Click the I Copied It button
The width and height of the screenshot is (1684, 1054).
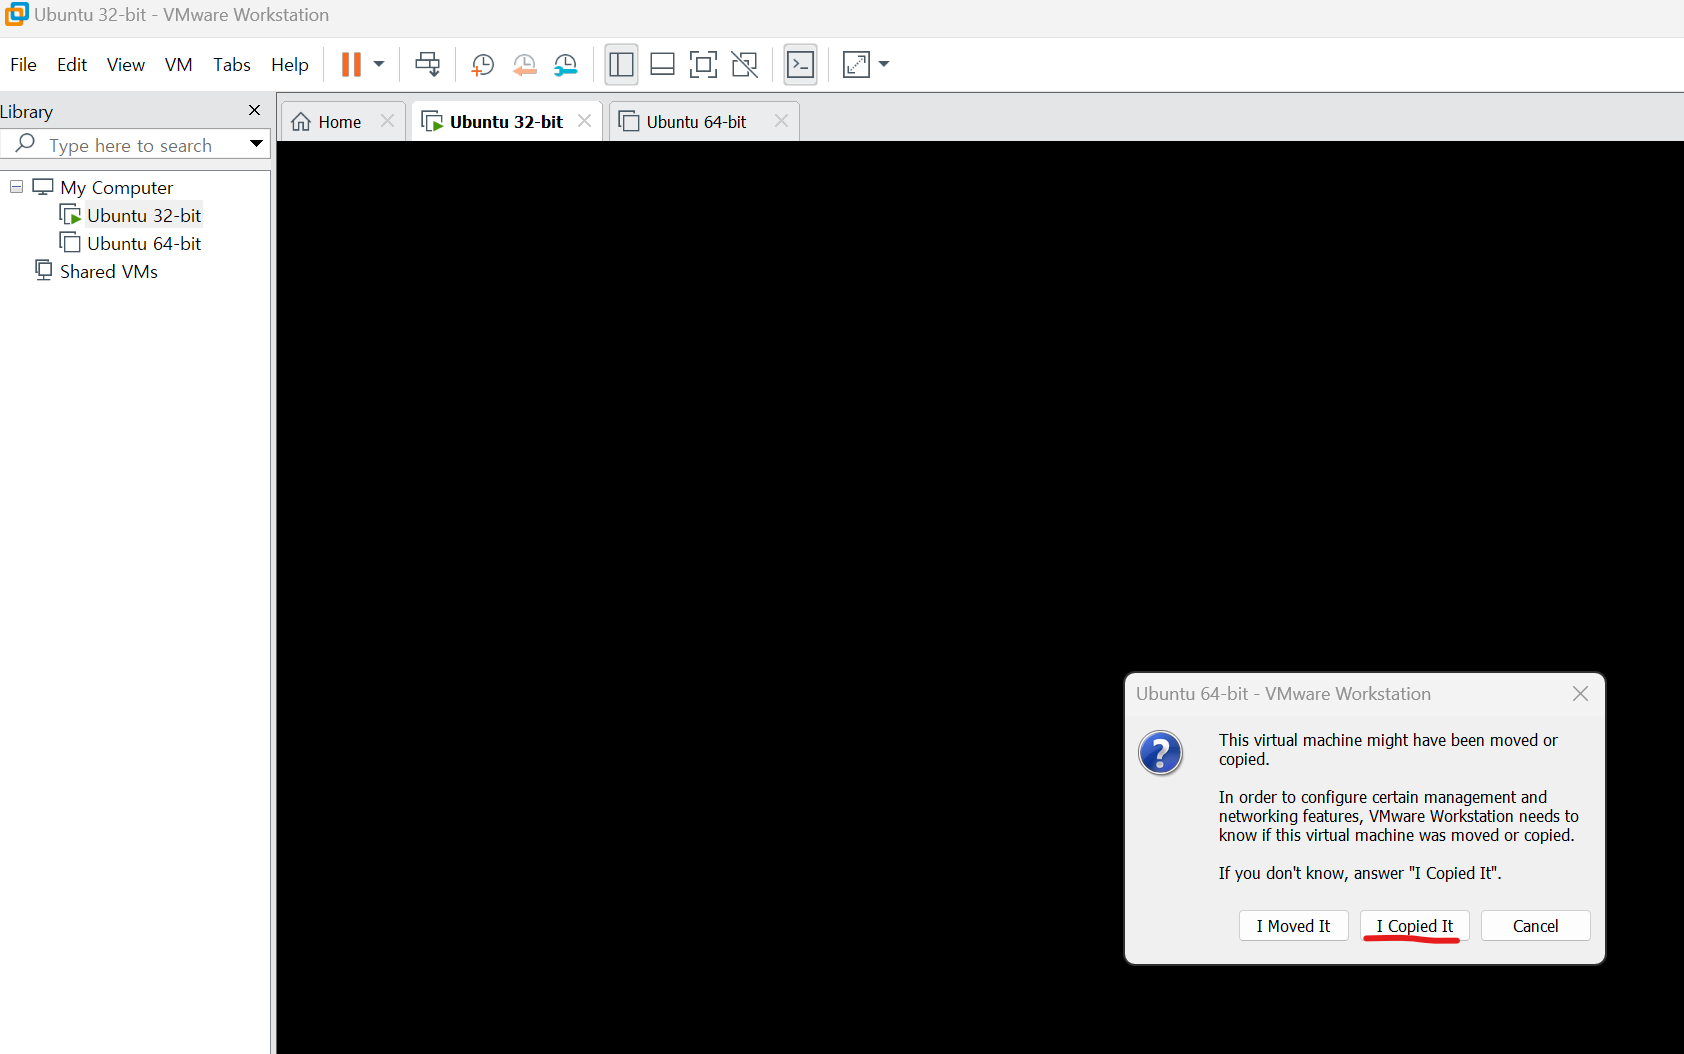tap(1414, 926)
